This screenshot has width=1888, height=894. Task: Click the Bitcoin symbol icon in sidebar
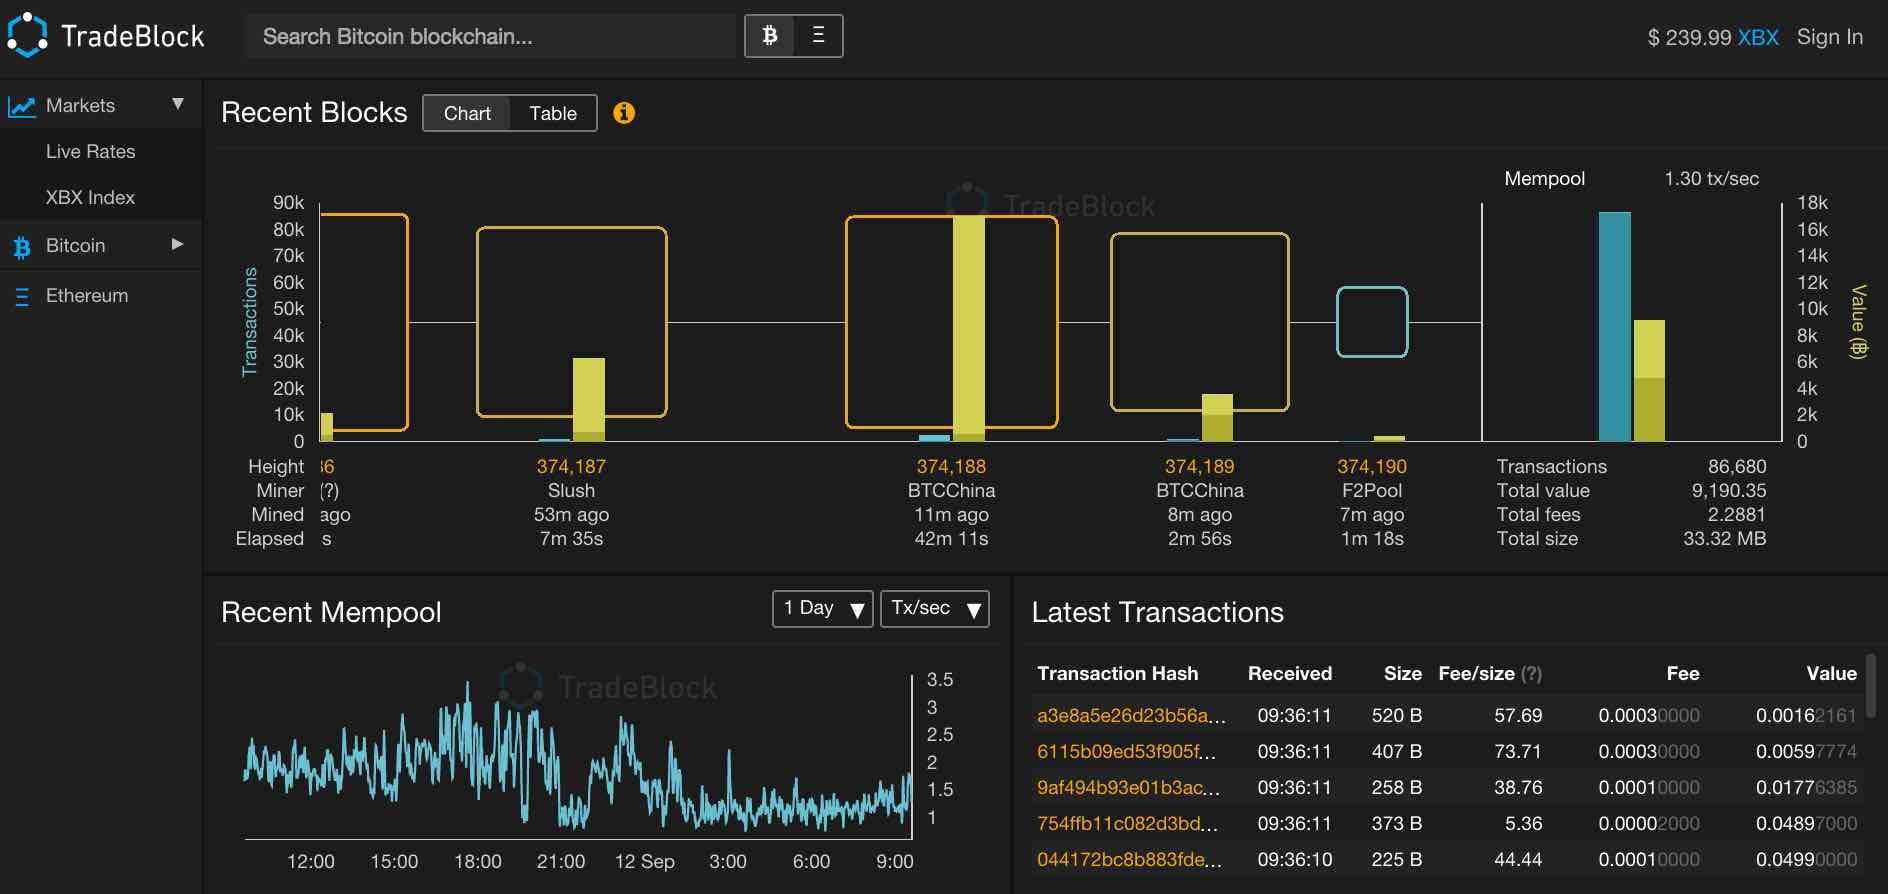(22, 247)
